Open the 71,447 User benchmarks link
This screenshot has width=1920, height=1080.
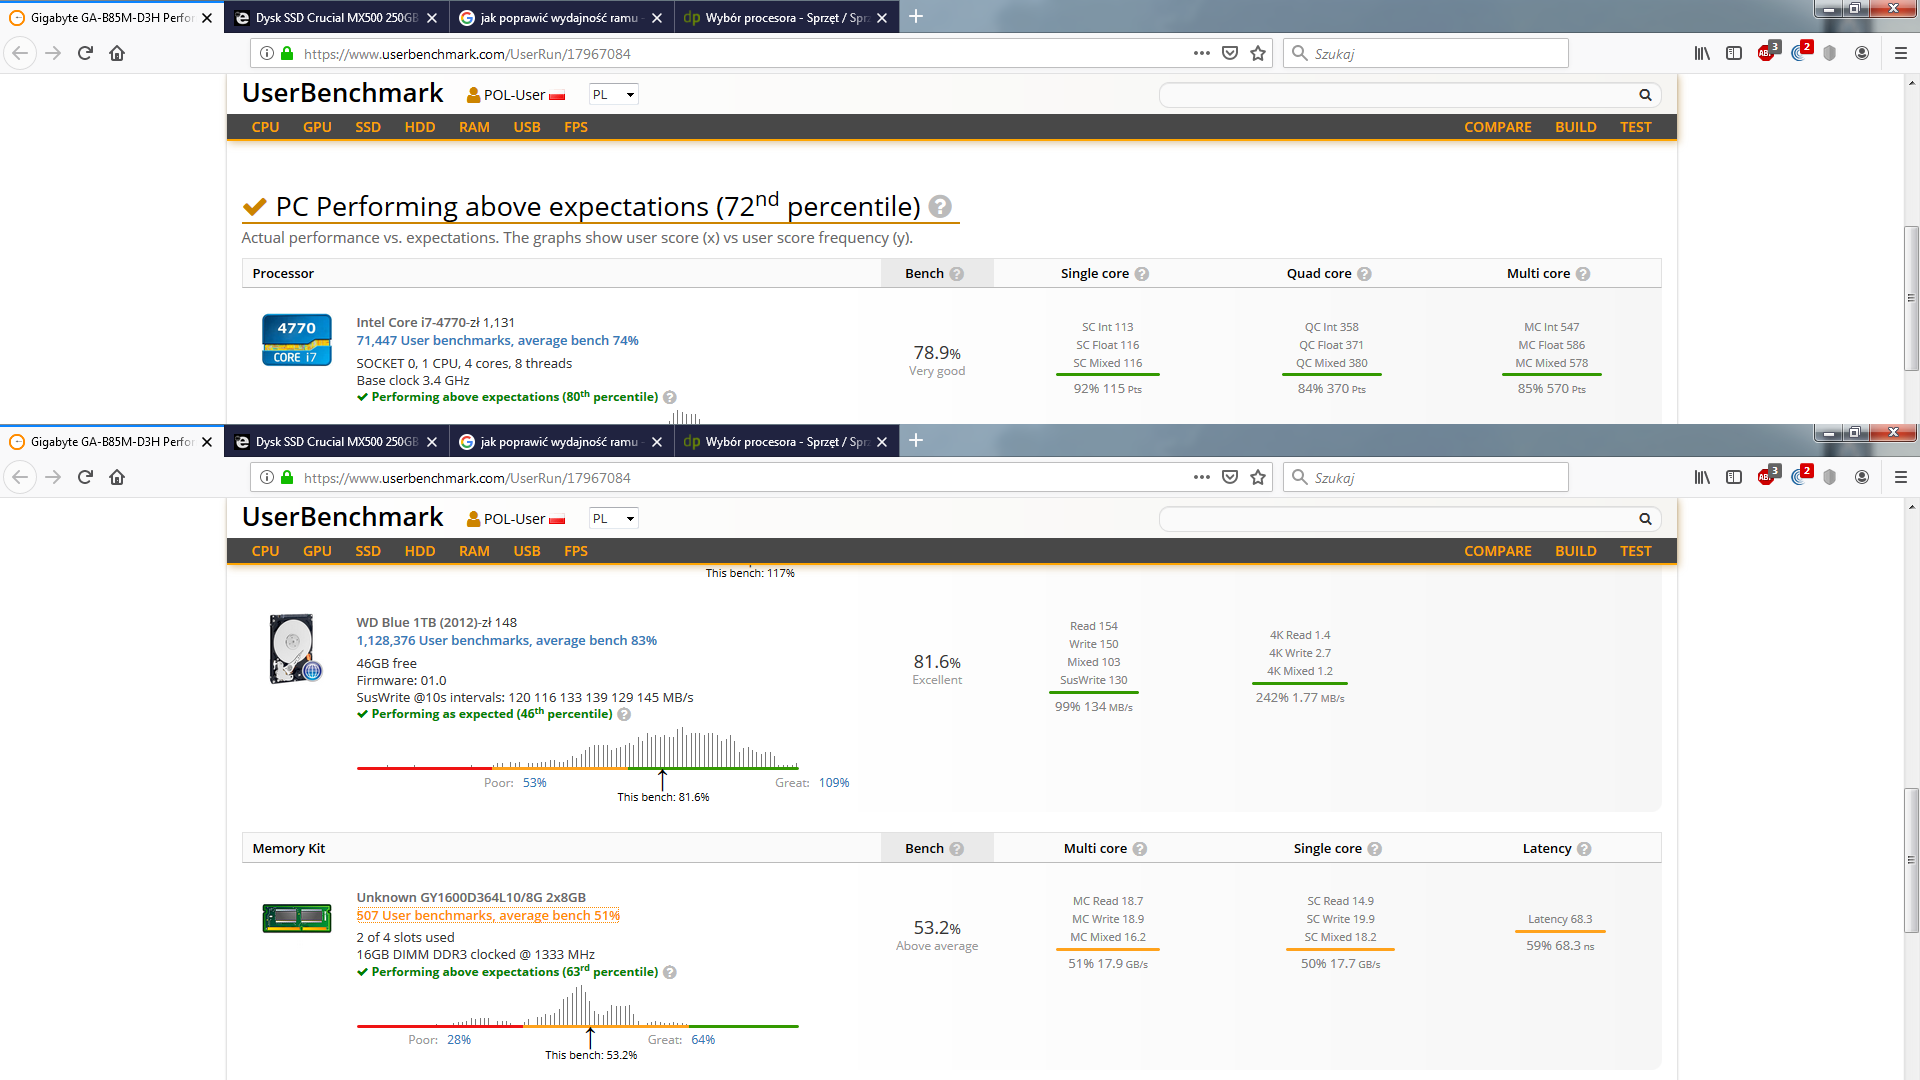[497, 341]
